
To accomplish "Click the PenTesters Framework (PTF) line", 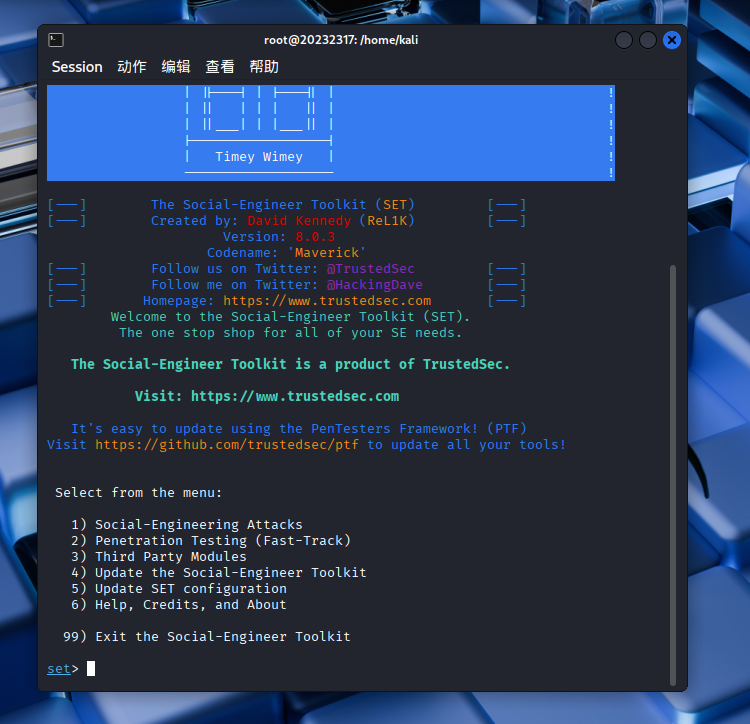I will click(298, 428).
